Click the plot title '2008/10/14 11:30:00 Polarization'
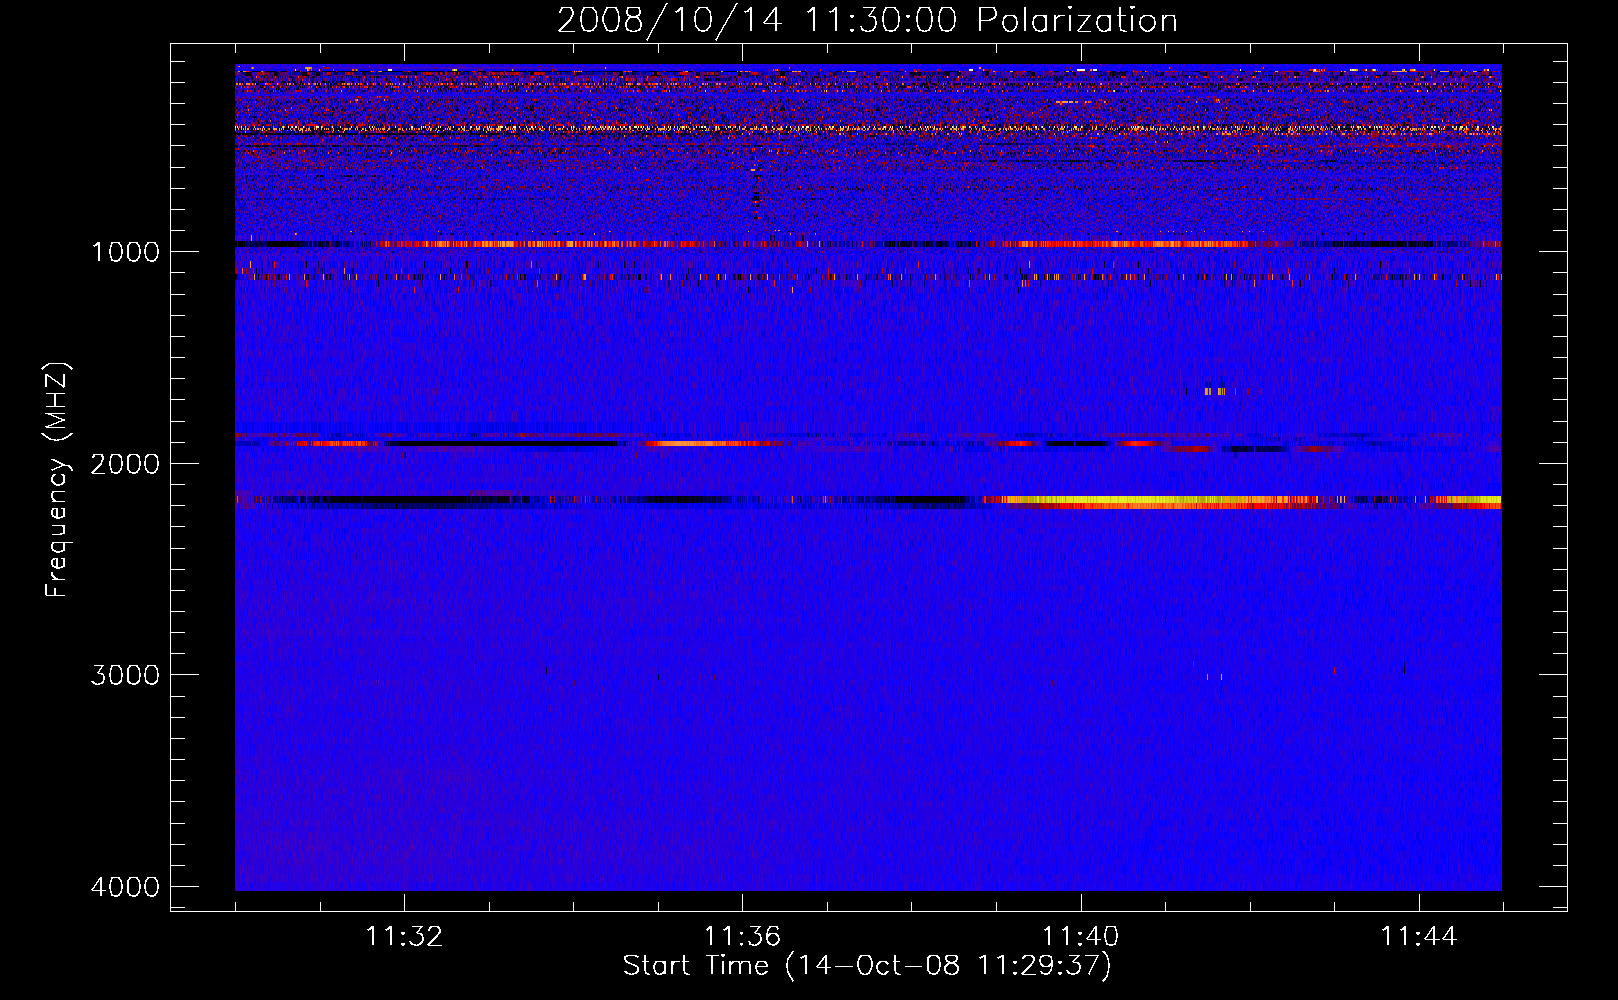 (867, 20)
